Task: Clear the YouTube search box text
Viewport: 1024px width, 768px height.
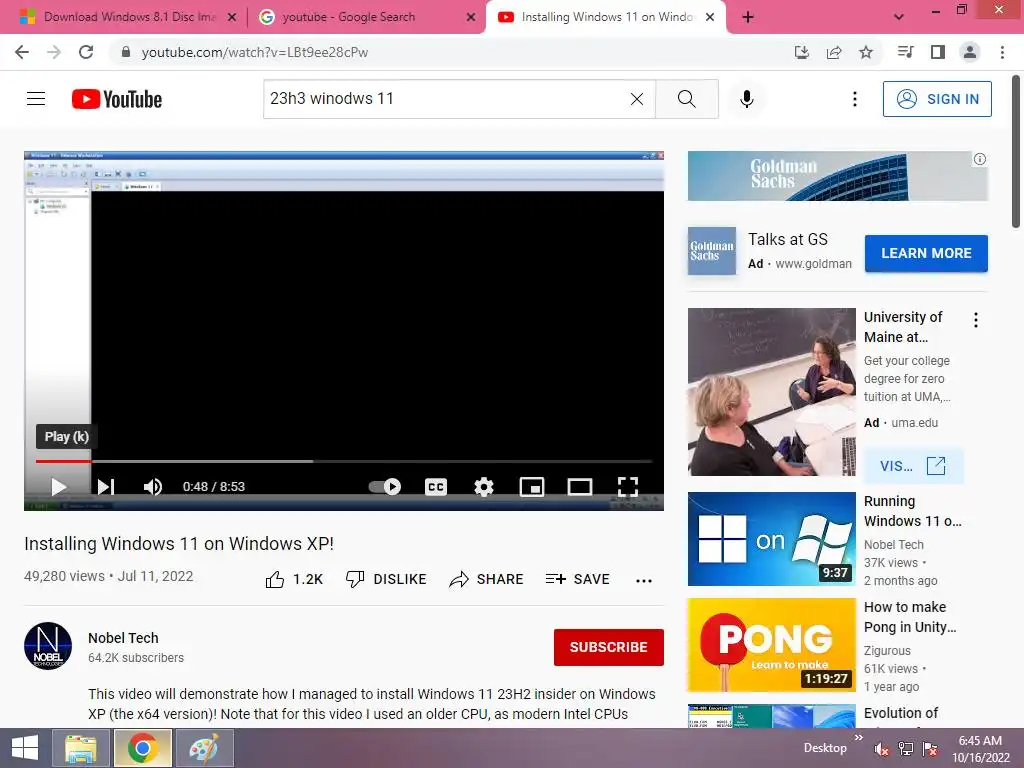Action: [x=637, y=99]
